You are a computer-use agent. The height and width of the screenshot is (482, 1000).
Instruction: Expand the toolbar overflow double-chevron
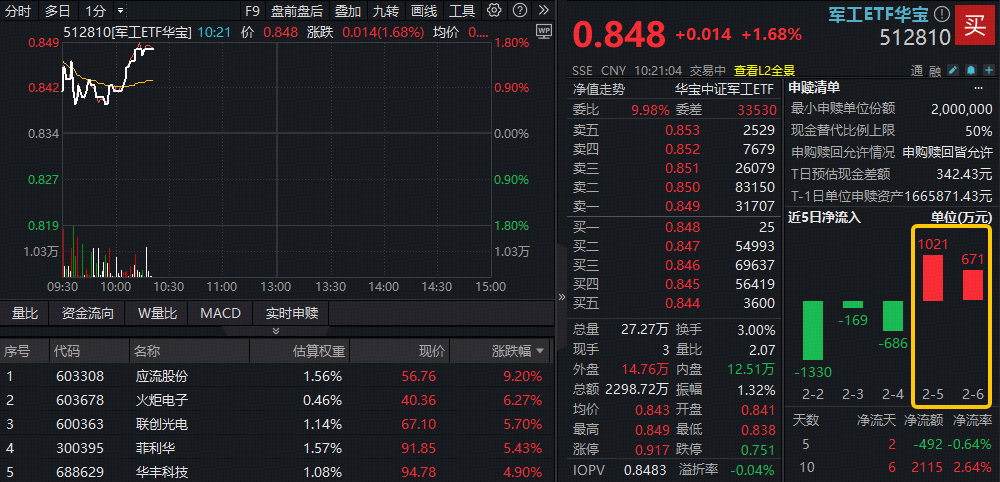[x=544, y=11]
